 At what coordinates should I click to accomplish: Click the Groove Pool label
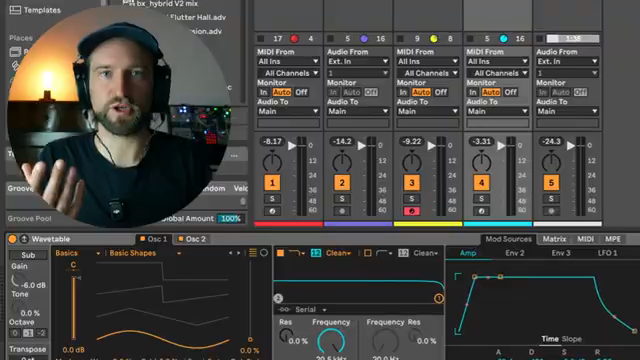[x=29, y=218]
